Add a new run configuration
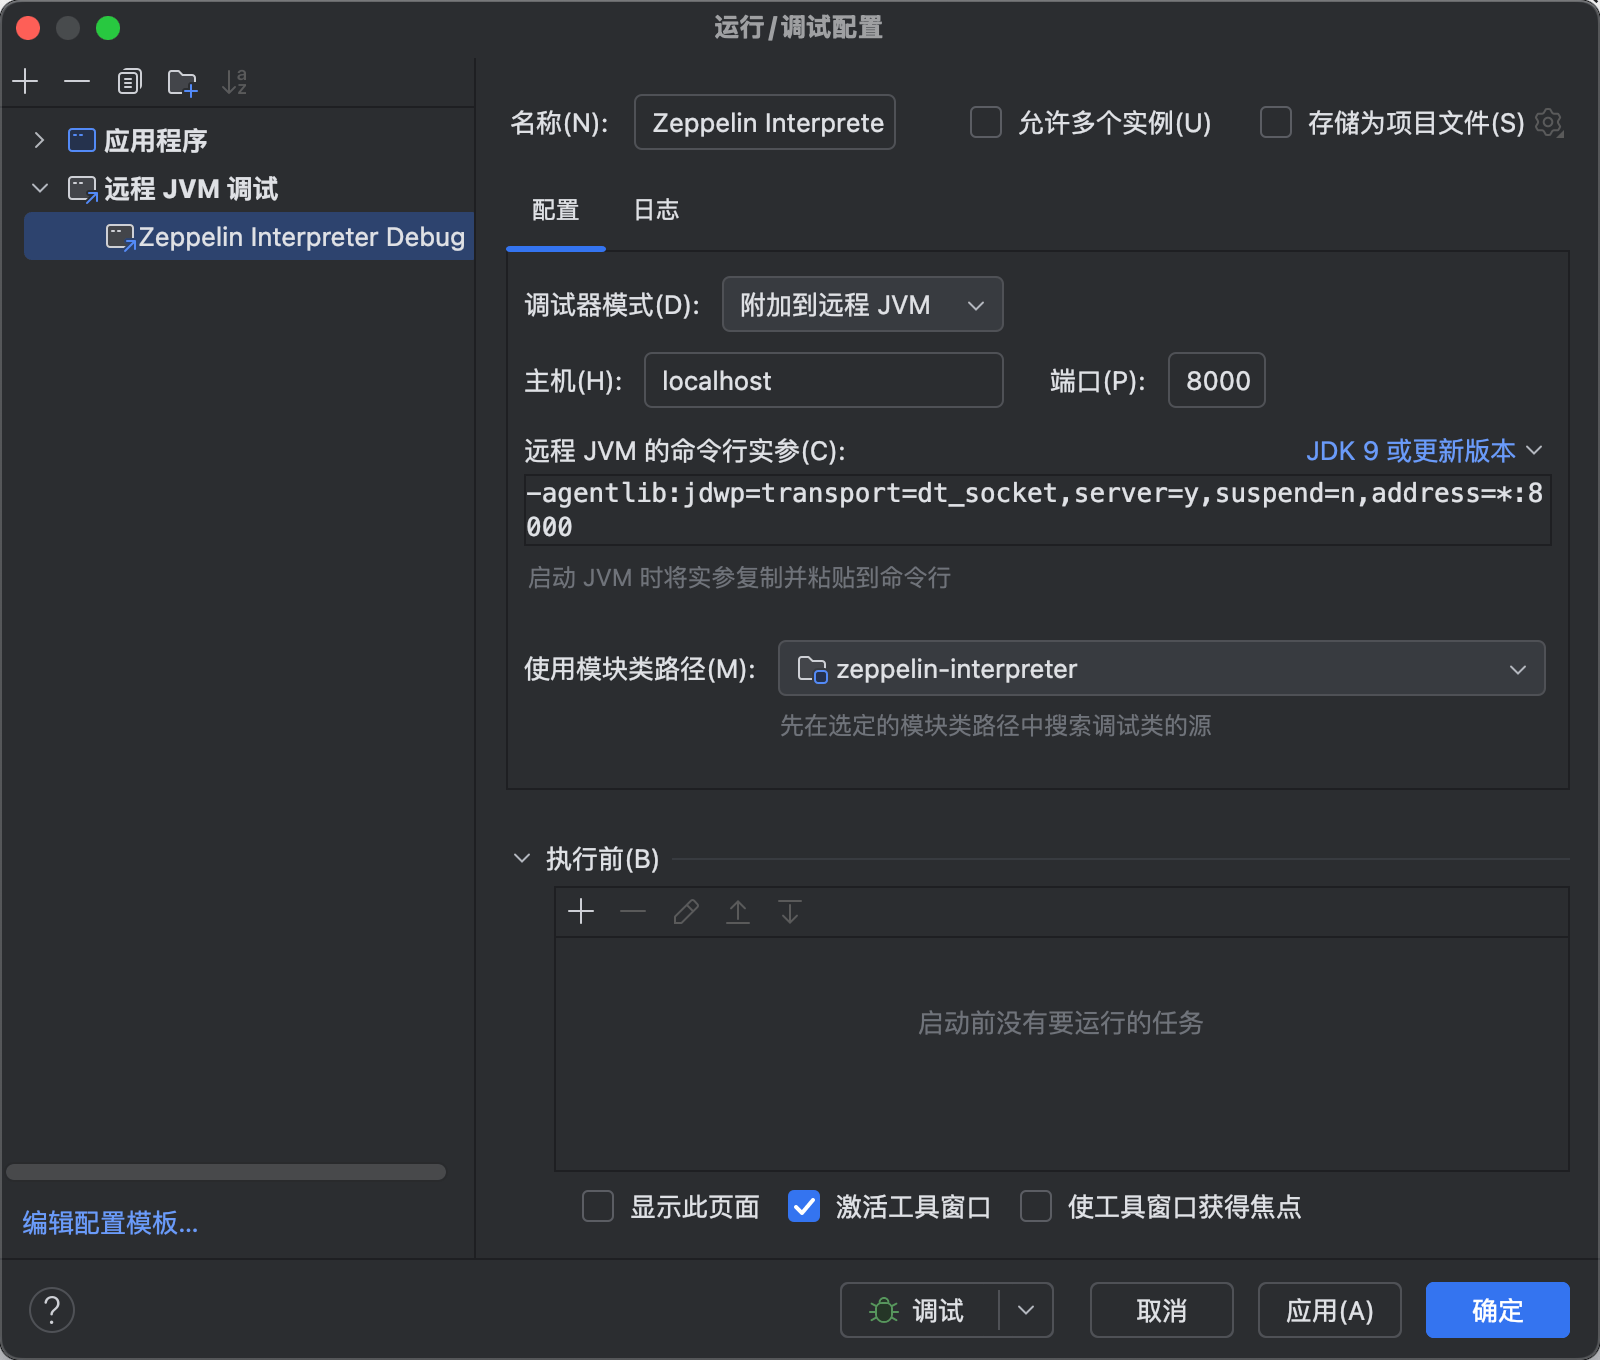Viewport: 1600px width, 1360px height. [x=26, y=82]
